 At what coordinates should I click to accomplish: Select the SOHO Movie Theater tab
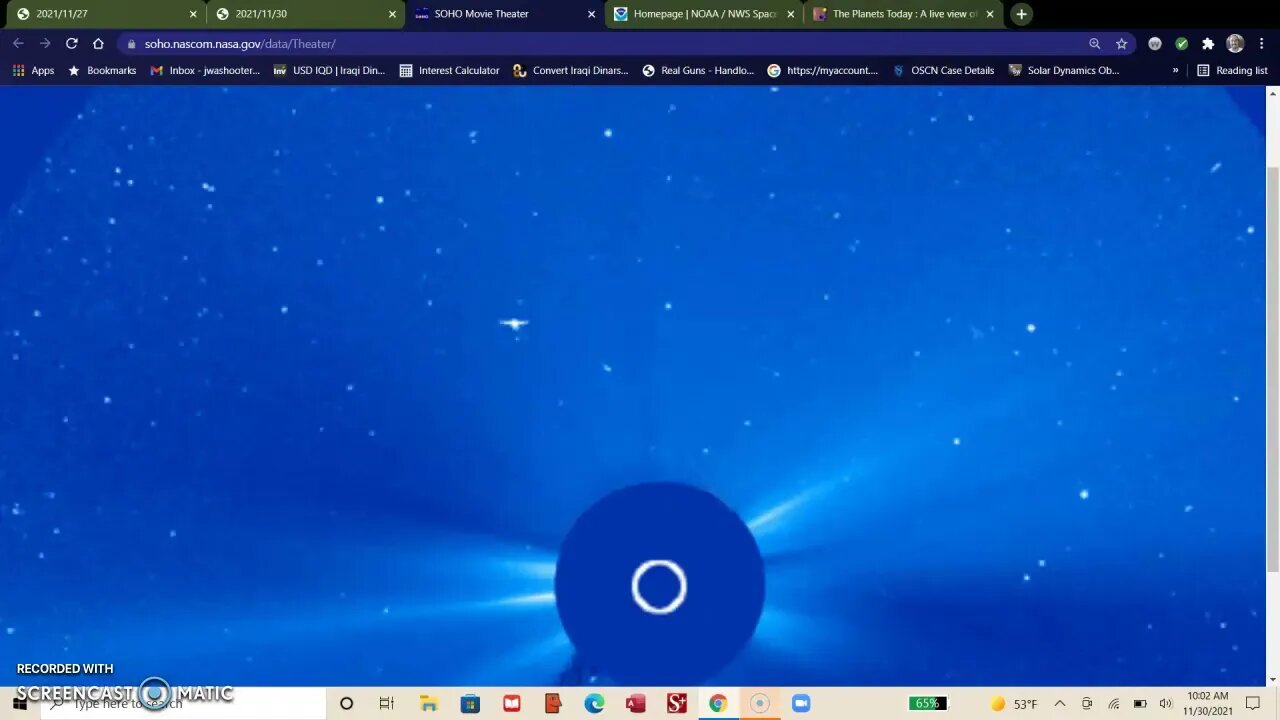pos(503,14)
